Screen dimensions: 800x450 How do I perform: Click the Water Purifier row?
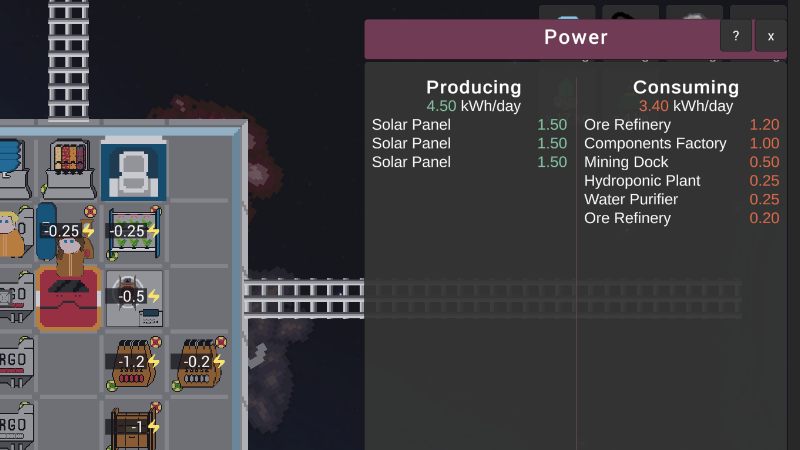click(x=682, y=199)
